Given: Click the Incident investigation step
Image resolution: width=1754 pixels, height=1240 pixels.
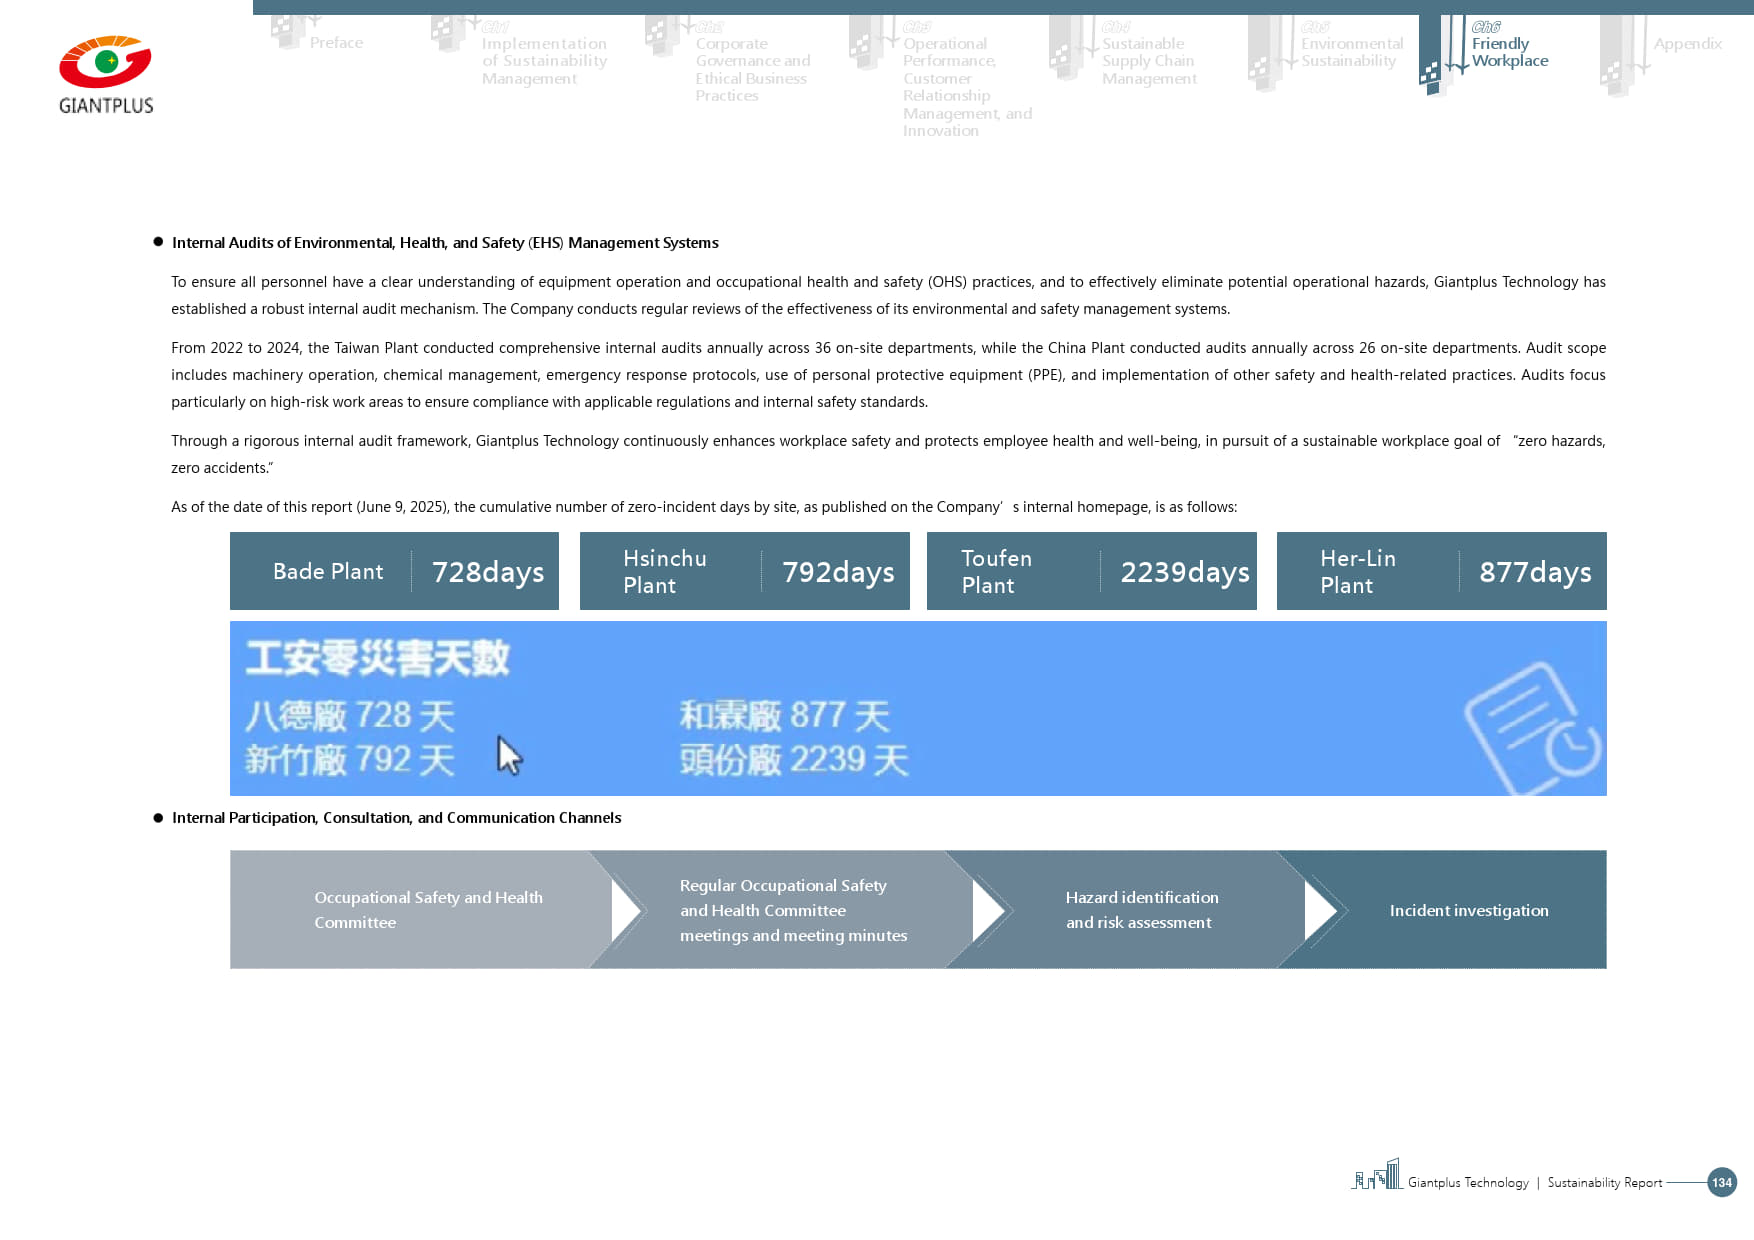Looking at the screenshot, I should (1468, 910).
